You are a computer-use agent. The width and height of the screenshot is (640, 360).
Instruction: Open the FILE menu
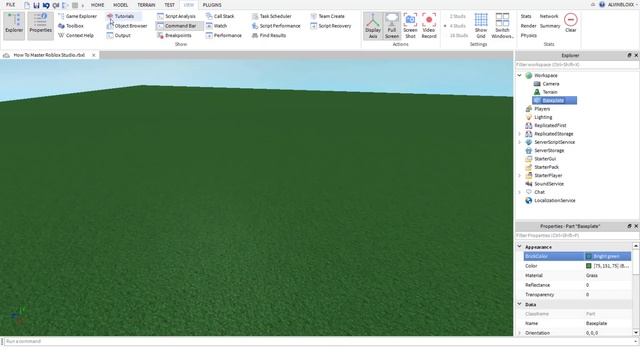(10, 5)
